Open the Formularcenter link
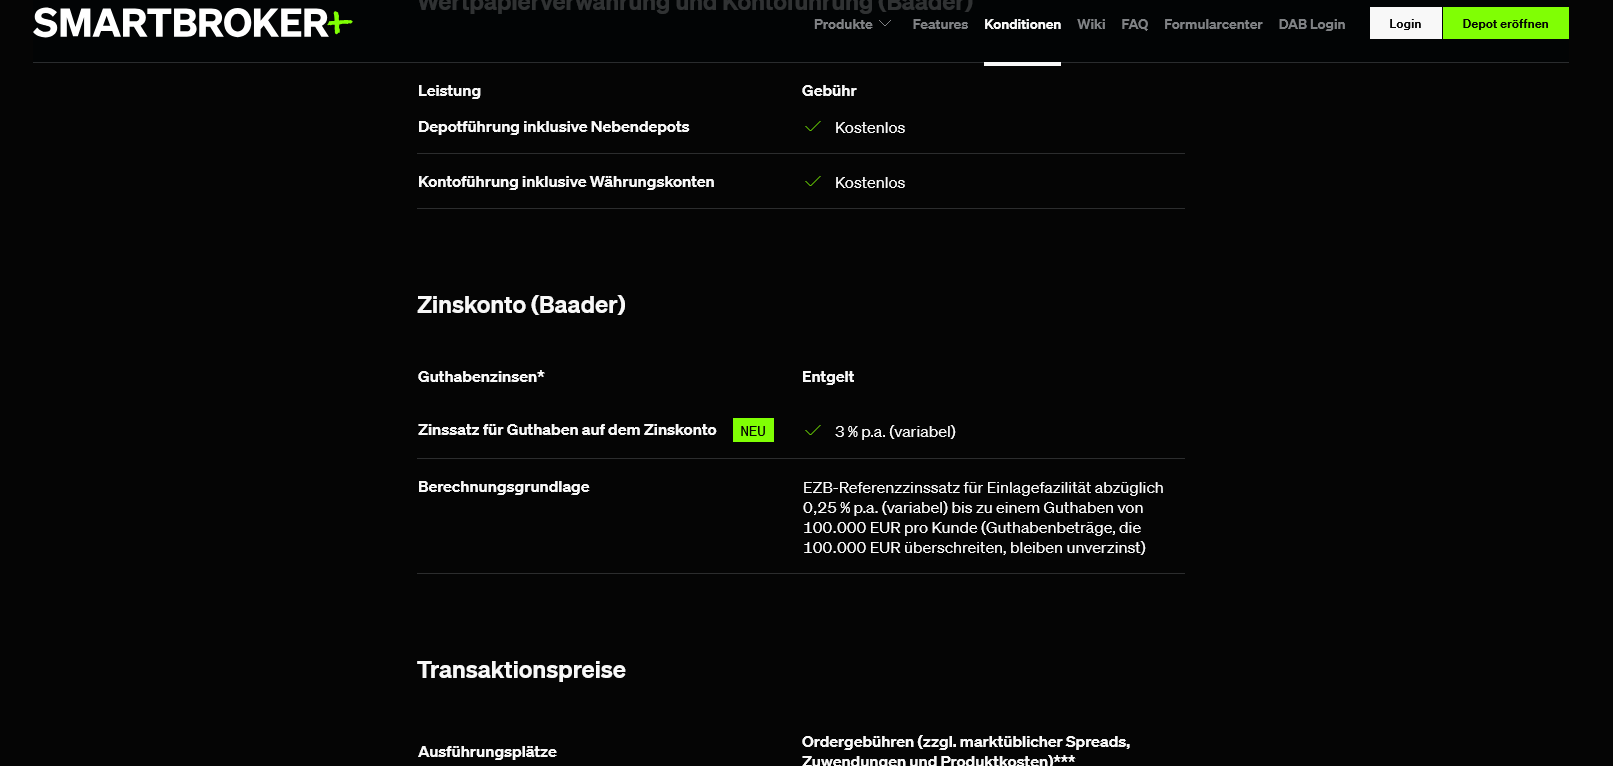Image resolution: width=1613 pixels, height=766 pixels. tap(1213, 24)
